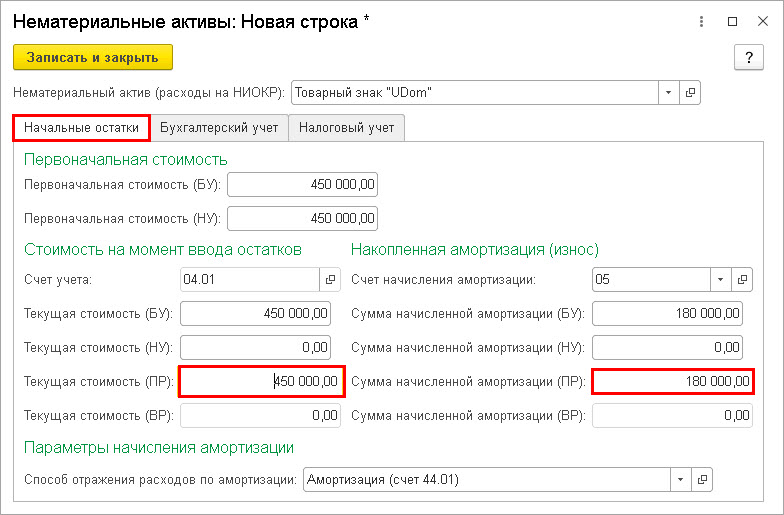Click the Первоначальная стоимость (БУ) field
784x515 pixels.
pyautogui.click(x=302, y=184)
